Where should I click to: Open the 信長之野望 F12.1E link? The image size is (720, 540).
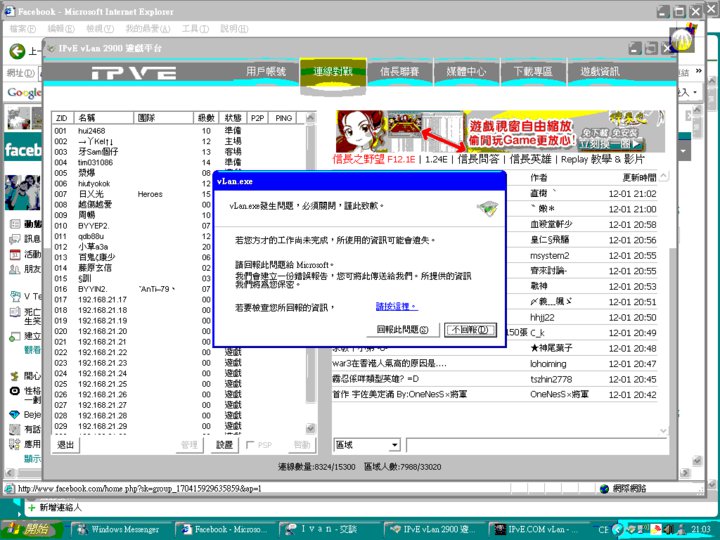pos(374,159)
